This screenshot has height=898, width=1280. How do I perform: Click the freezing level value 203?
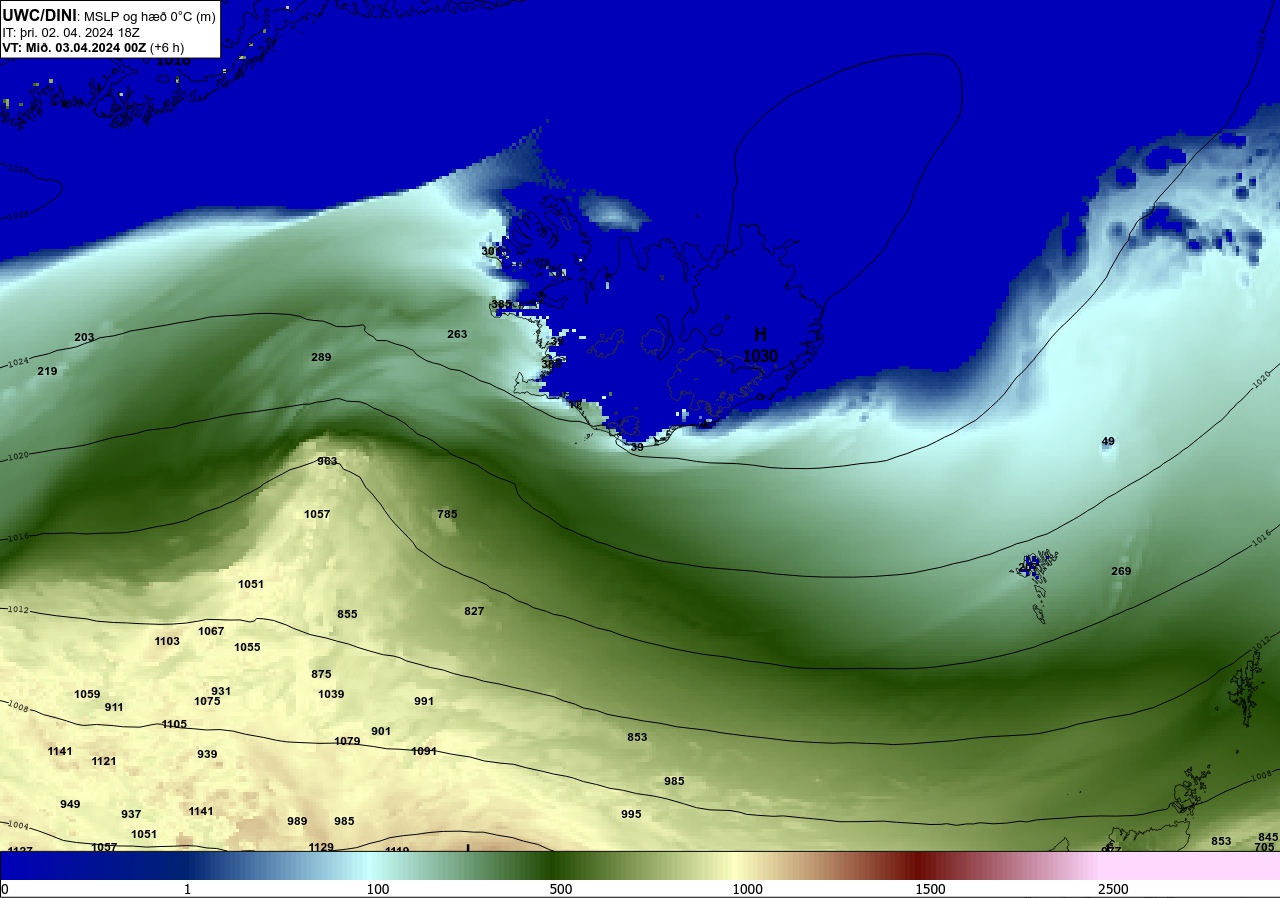84,337
